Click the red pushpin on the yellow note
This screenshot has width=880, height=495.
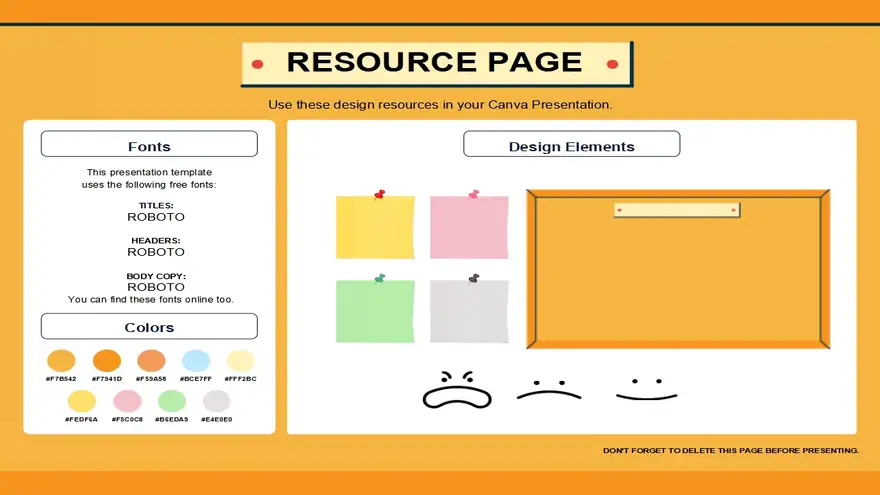pos(380,195)
